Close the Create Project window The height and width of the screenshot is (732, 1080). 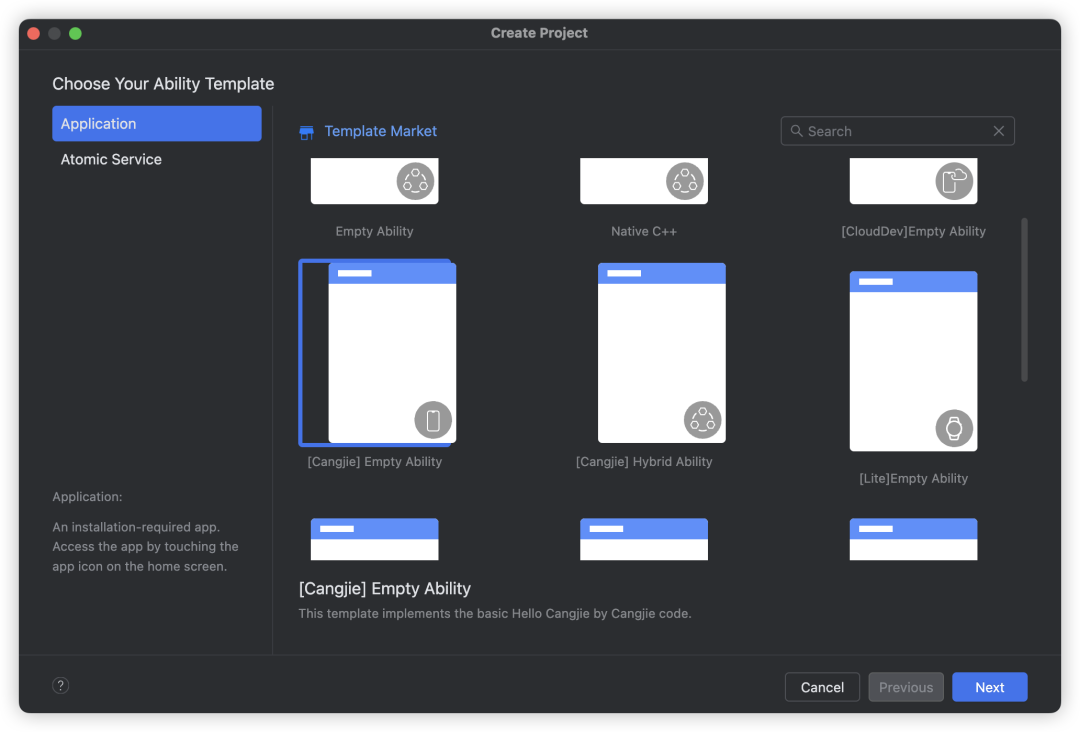tap(34, 33)
